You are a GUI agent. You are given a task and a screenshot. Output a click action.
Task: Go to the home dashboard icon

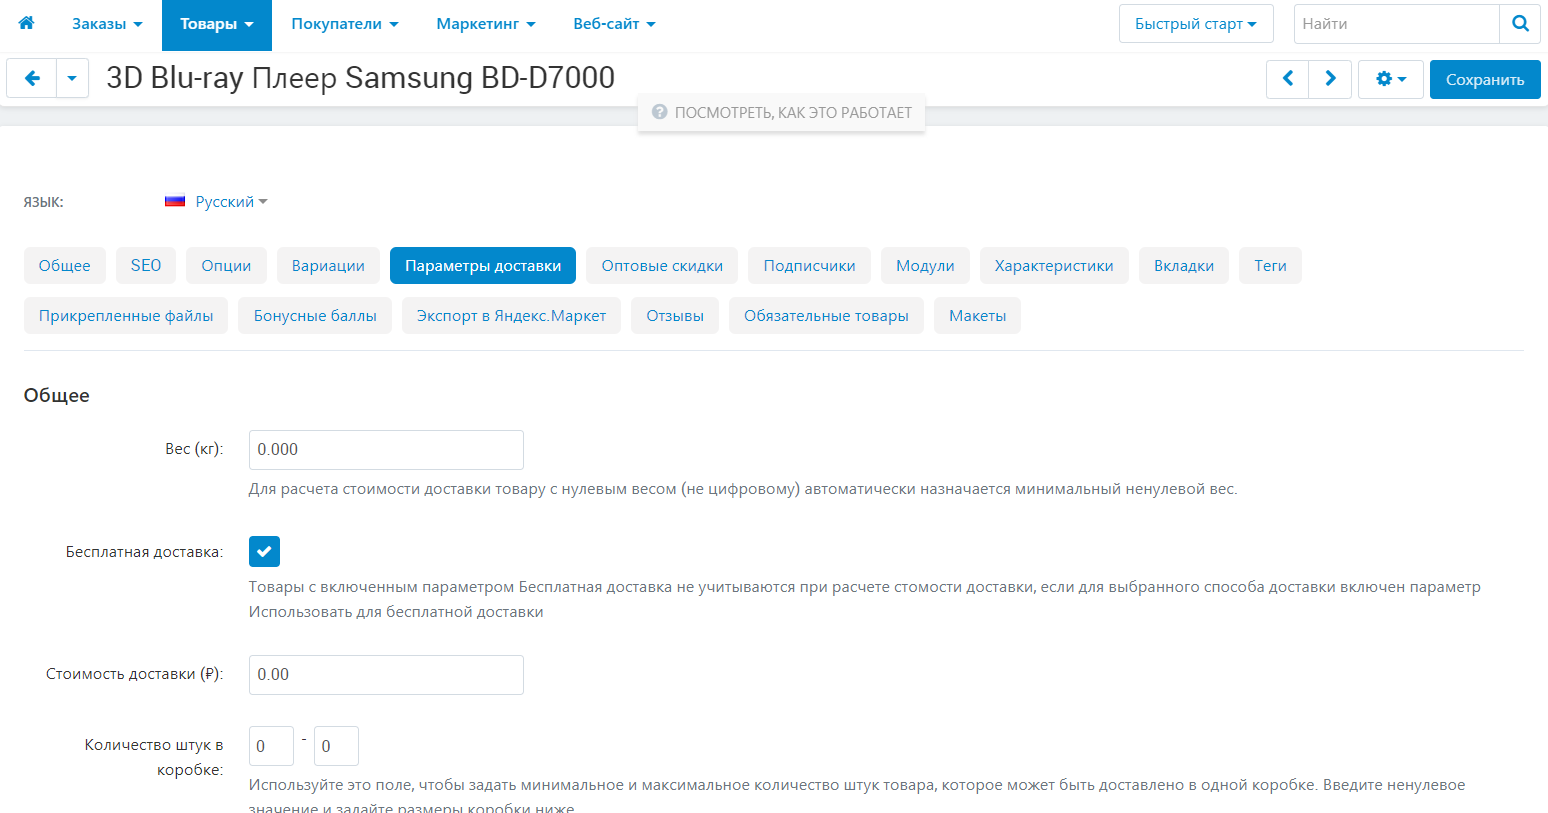26,23
